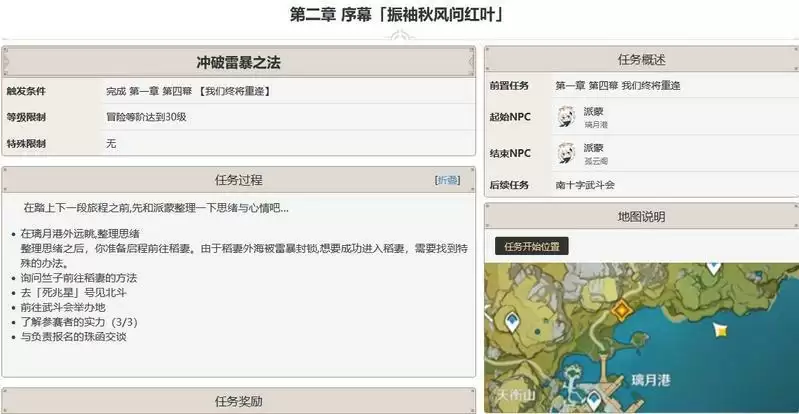Click the 触发条件 row label
The width and height of the screenshot is (799, 414).
(26, 91)
